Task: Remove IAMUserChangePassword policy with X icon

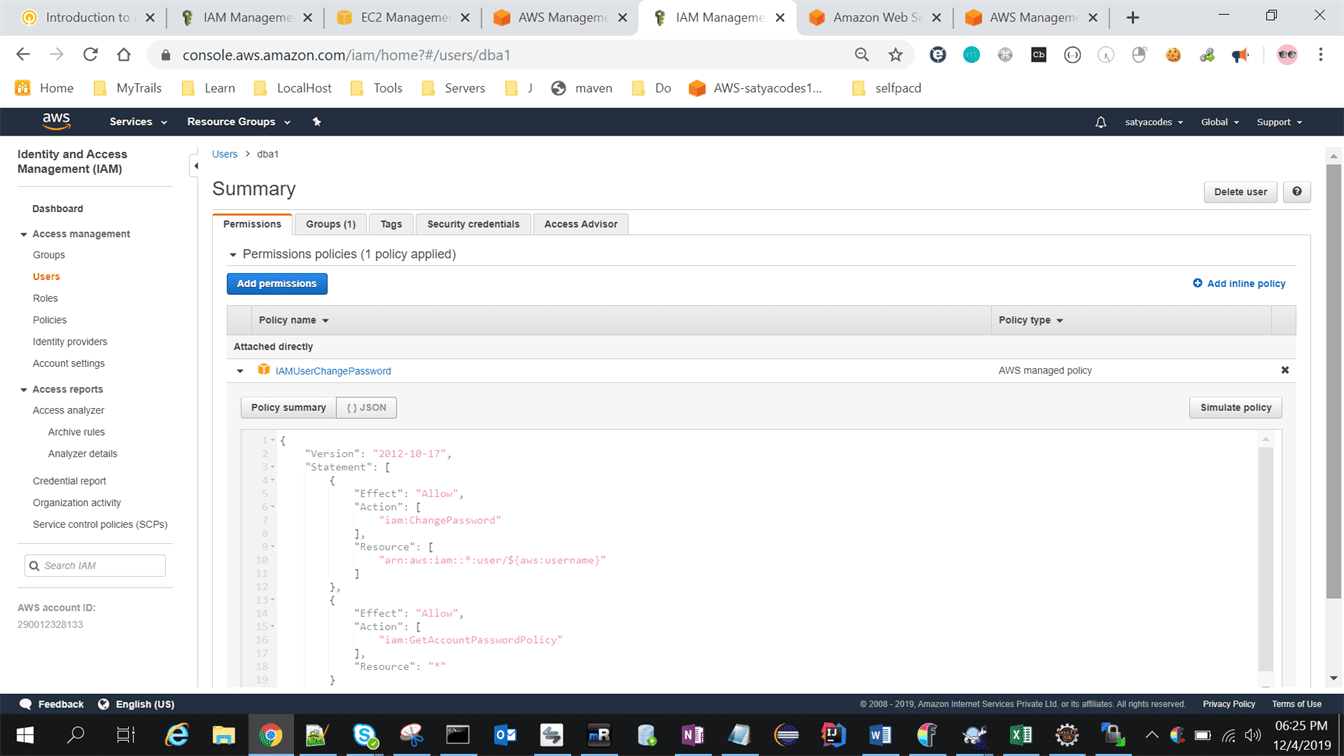Action: [1285, 370]
